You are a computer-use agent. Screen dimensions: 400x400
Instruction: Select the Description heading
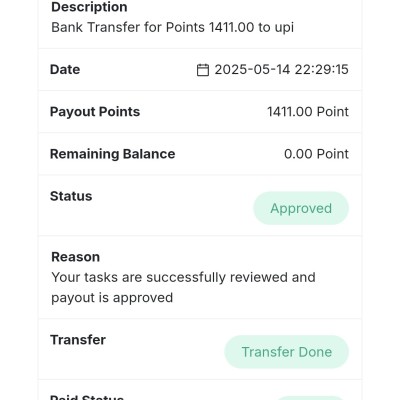click(x=89, y=7)
